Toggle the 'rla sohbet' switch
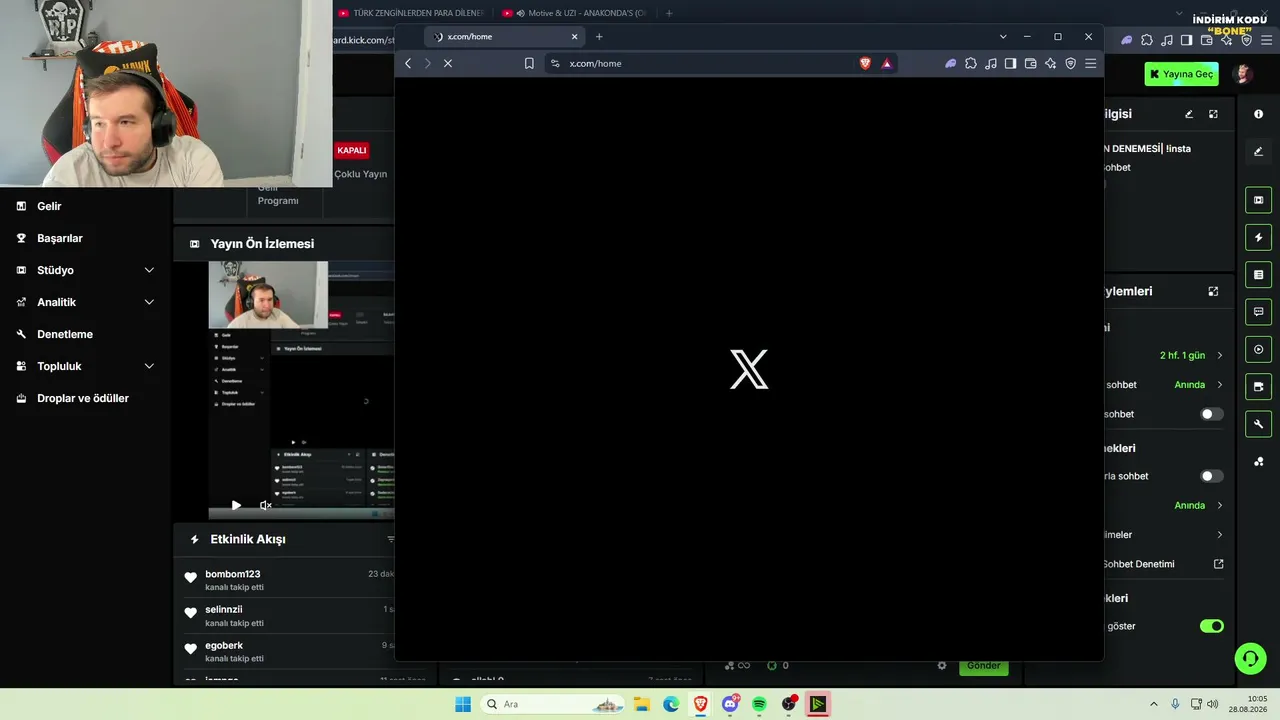Image resolution: width=1280 pixels, height=720 pixels. coord(1212,476)
